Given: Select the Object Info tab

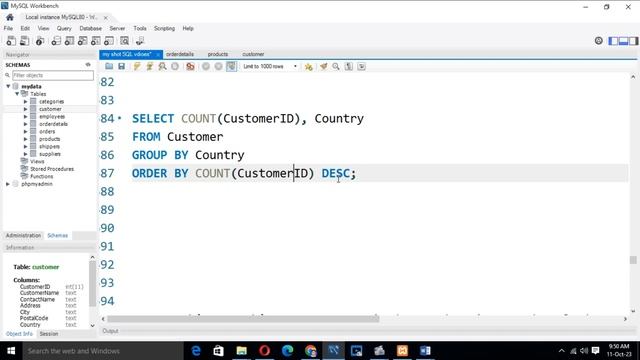Looking at the screenshot, I should (x=19, y=334).
